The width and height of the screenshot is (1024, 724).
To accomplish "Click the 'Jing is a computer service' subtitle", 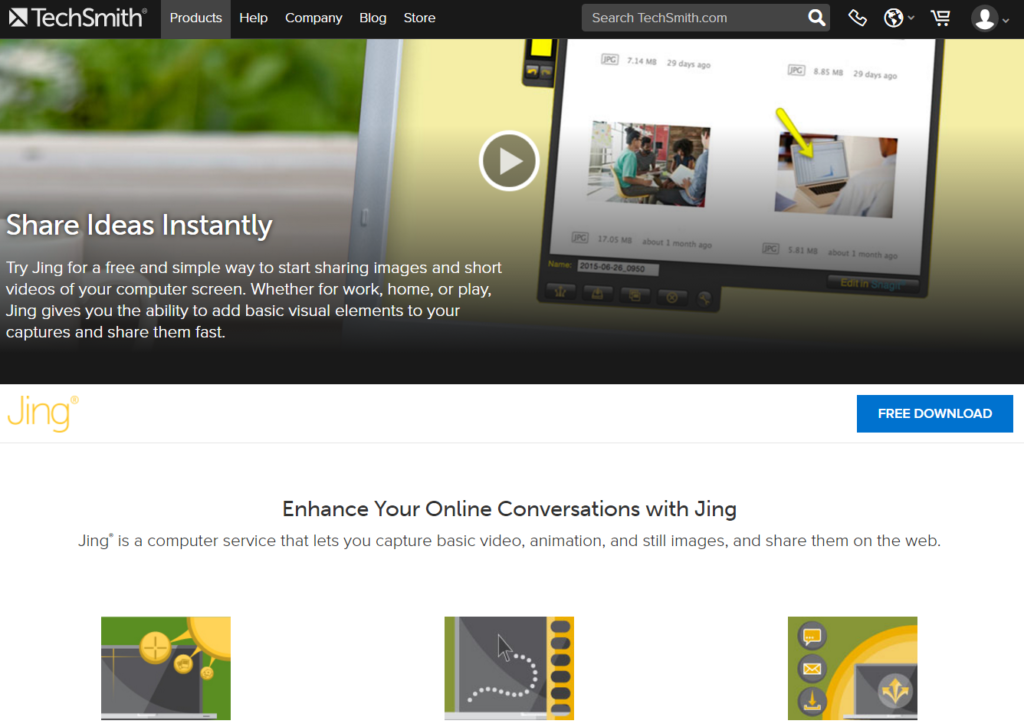I will click(x=509, y=541).
